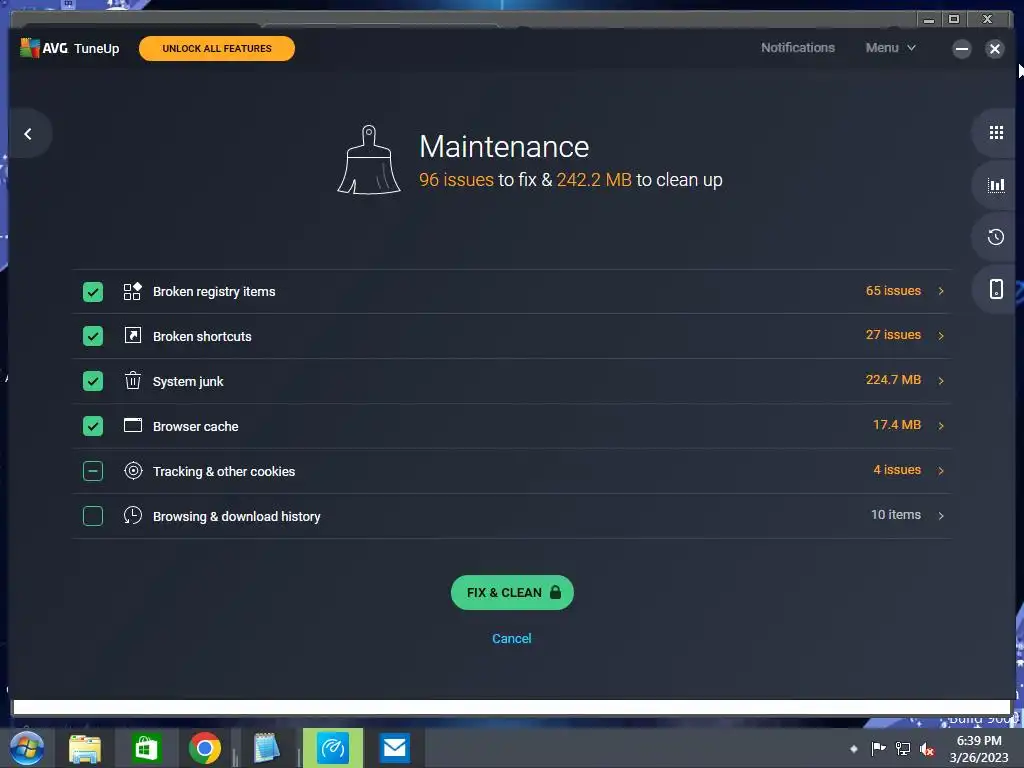Open the Menu dropdown

(891, 48)
